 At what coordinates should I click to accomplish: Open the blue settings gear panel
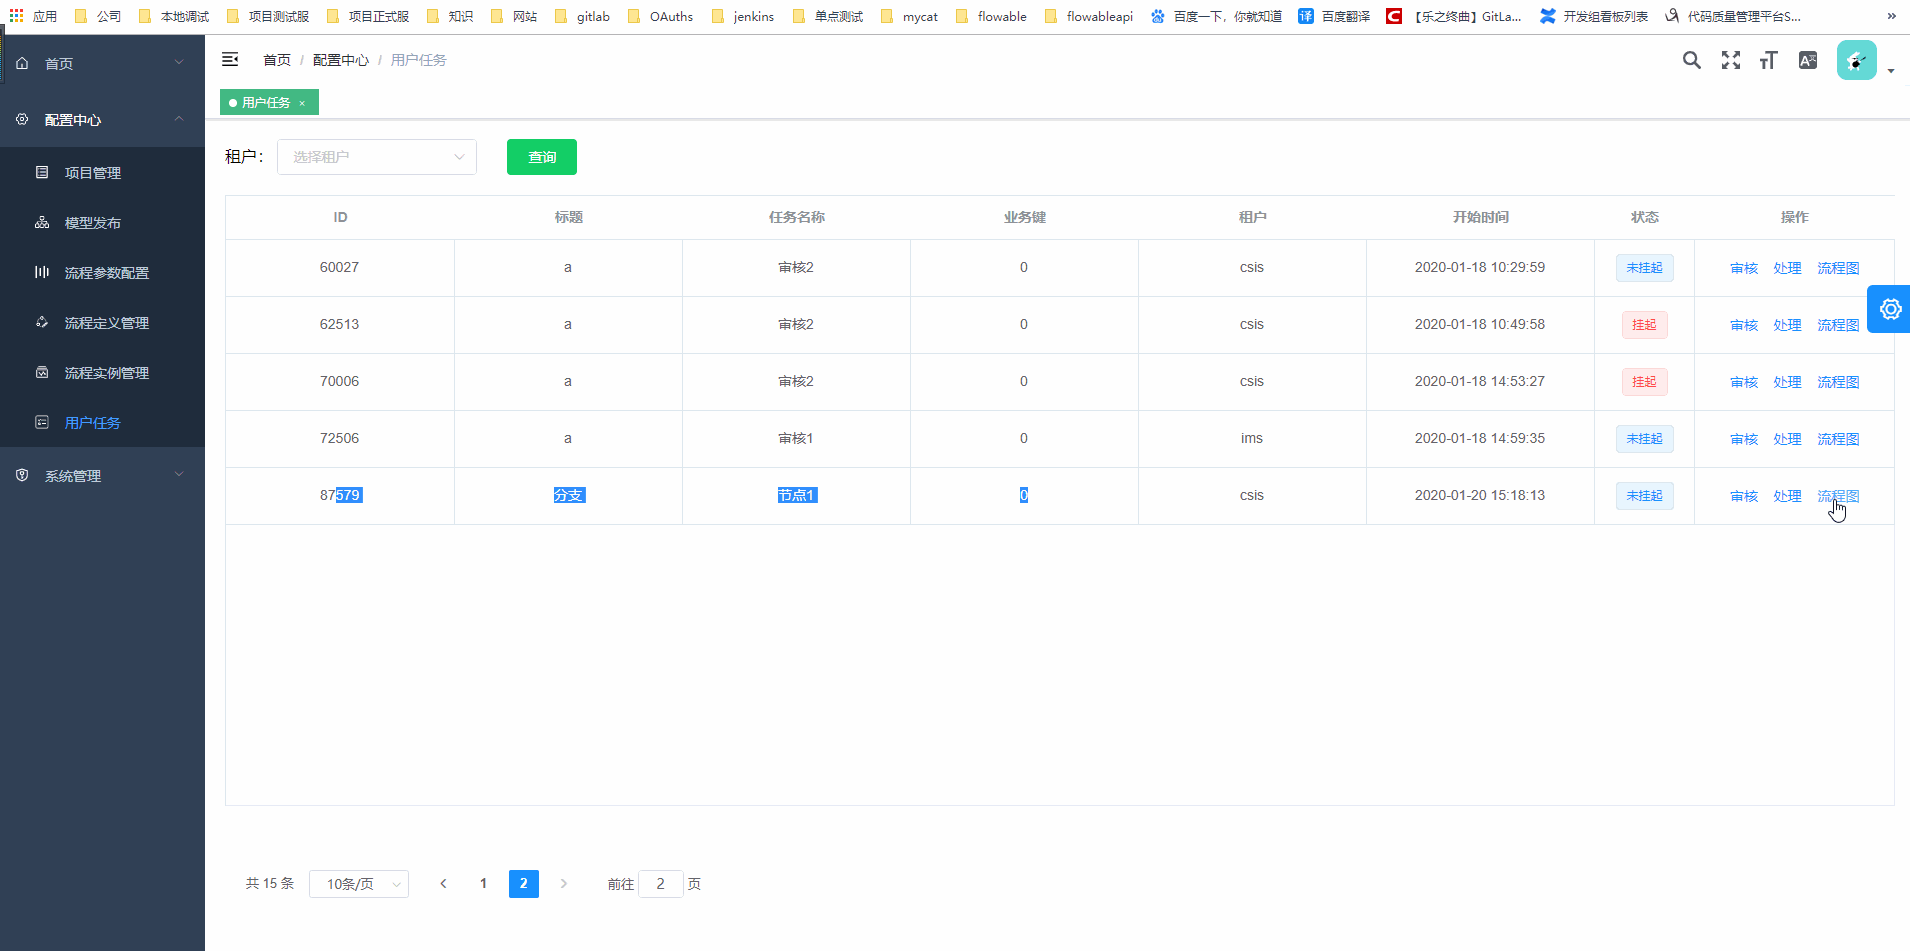point(1889,309)
